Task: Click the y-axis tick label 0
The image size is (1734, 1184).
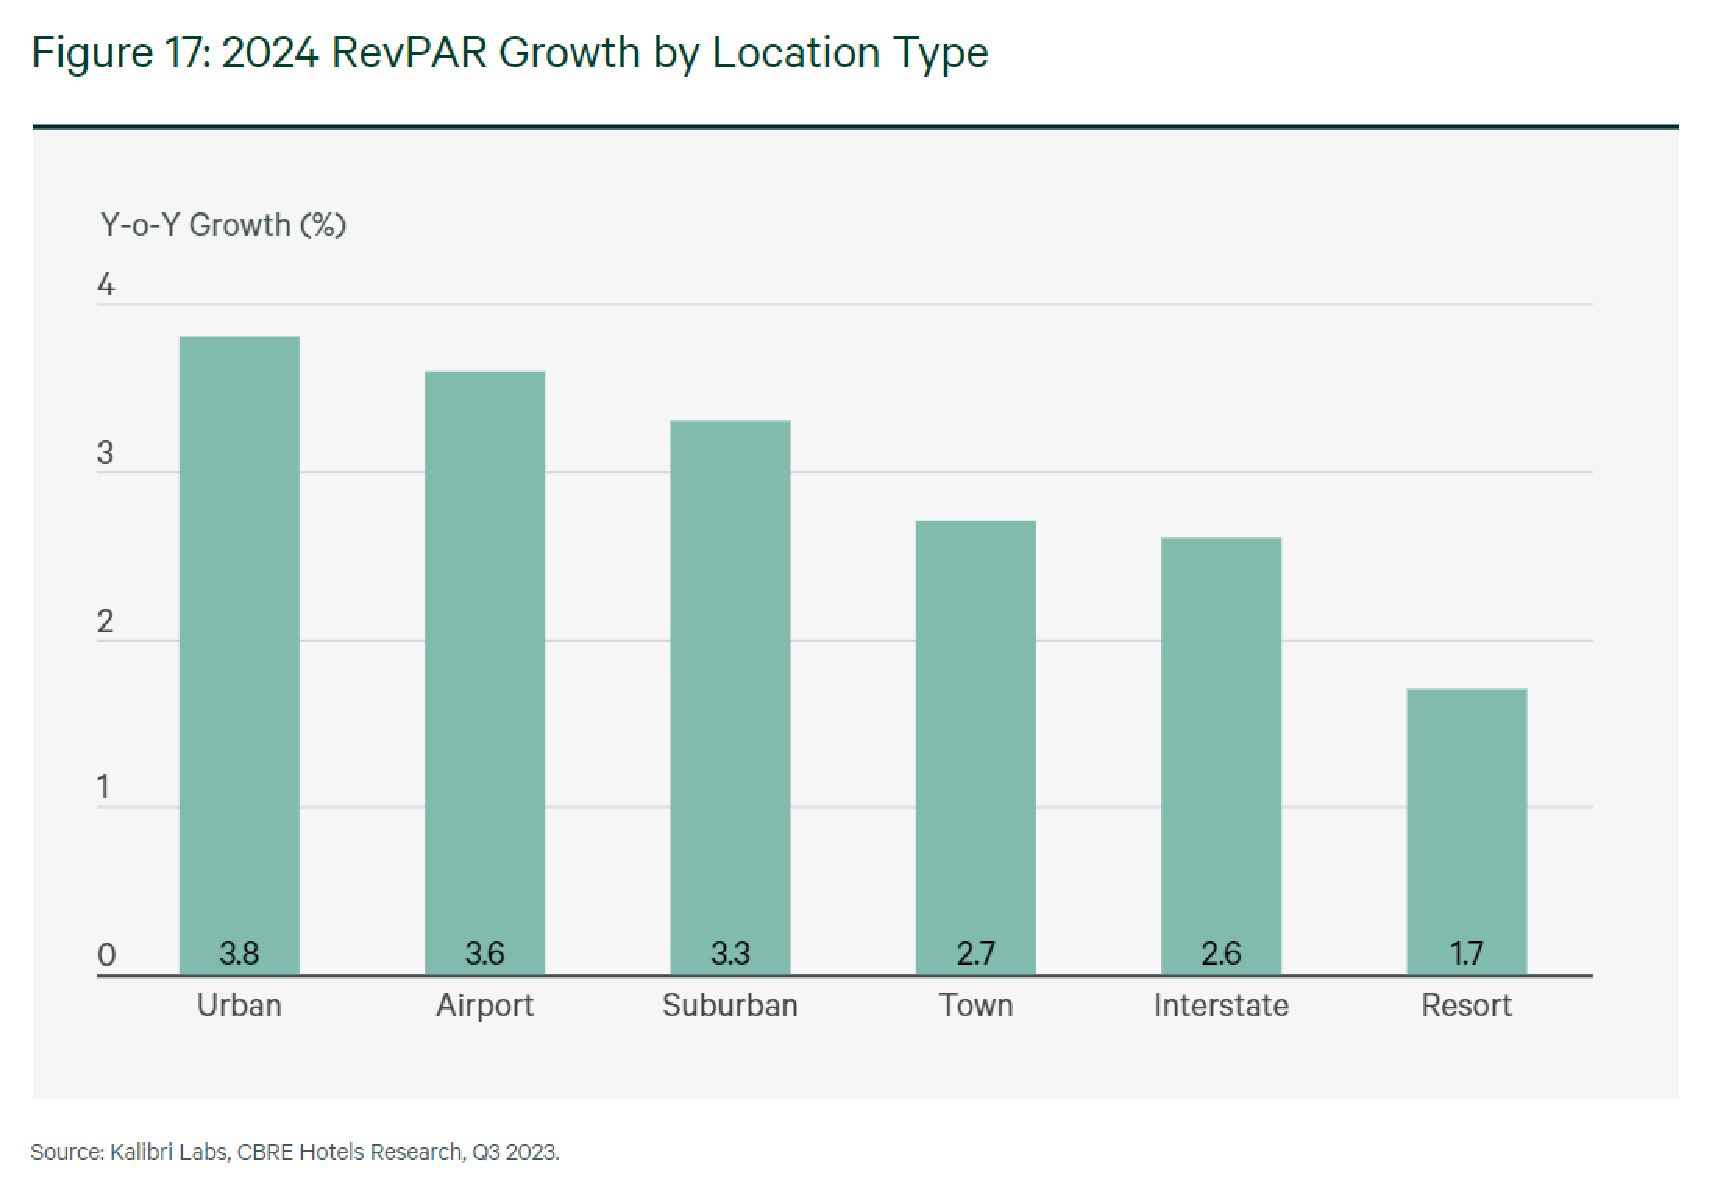Action: tap(106, 955)
